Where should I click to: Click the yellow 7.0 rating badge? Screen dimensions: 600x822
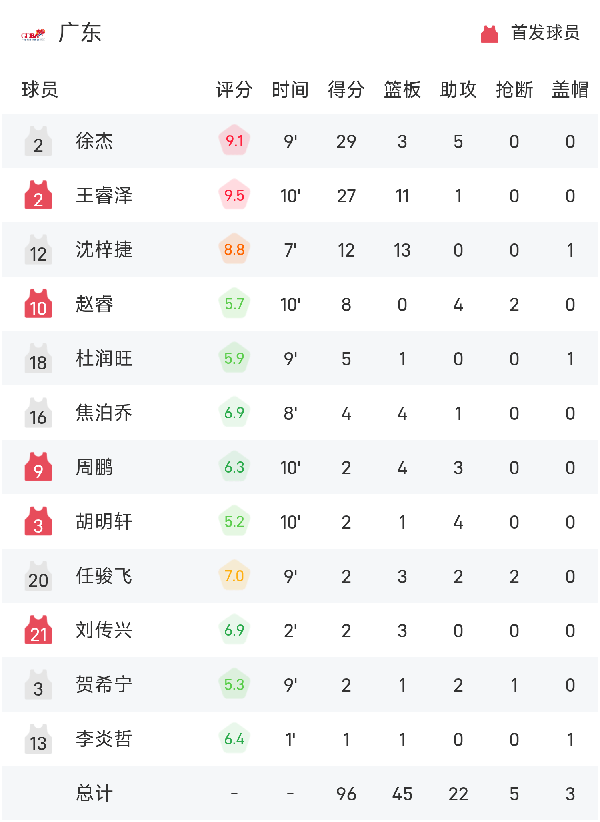click(x=234, y=576)
